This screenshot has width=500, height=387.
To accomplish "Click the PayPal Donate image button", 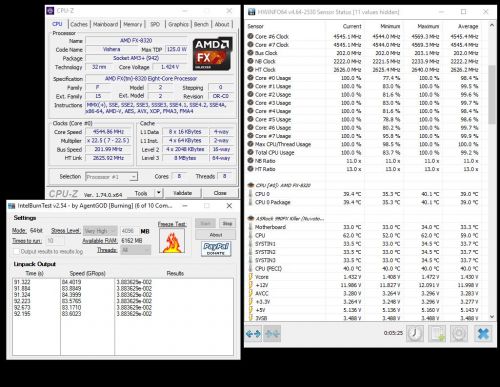I will click(x=216, y=249).
